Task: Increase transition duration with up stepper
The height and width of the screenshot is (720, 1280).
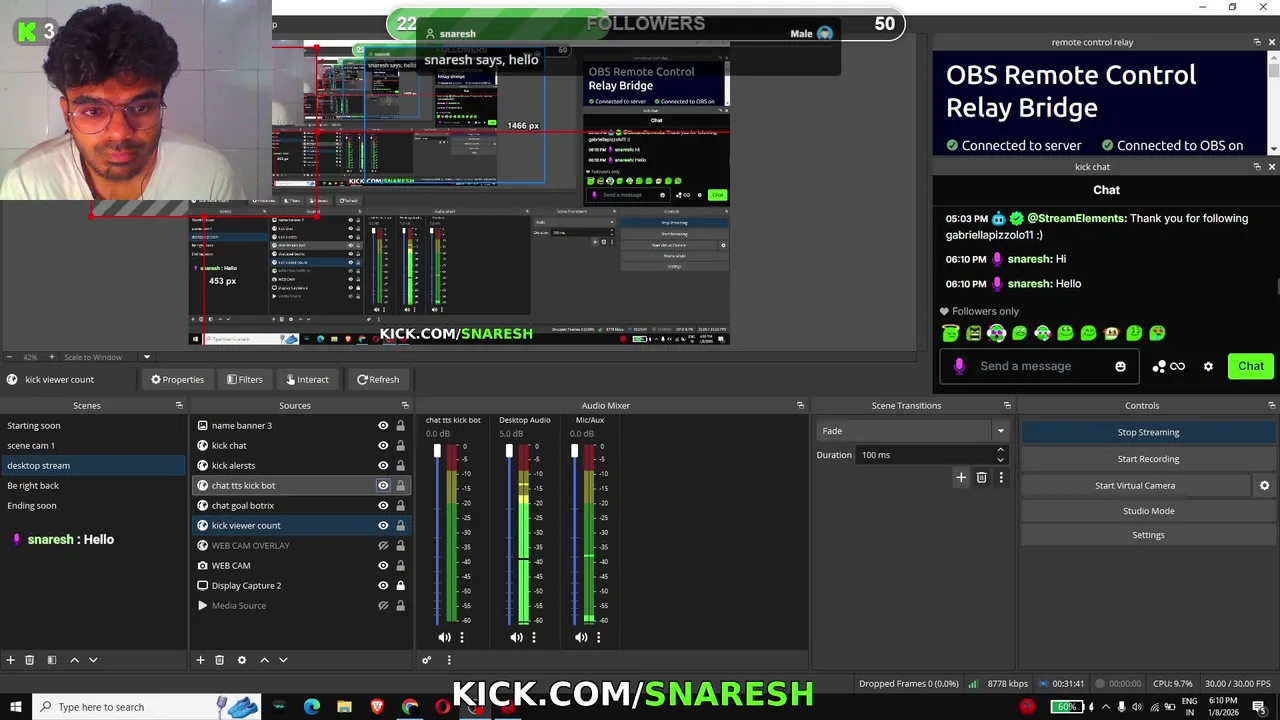Action: point(1001,450)
